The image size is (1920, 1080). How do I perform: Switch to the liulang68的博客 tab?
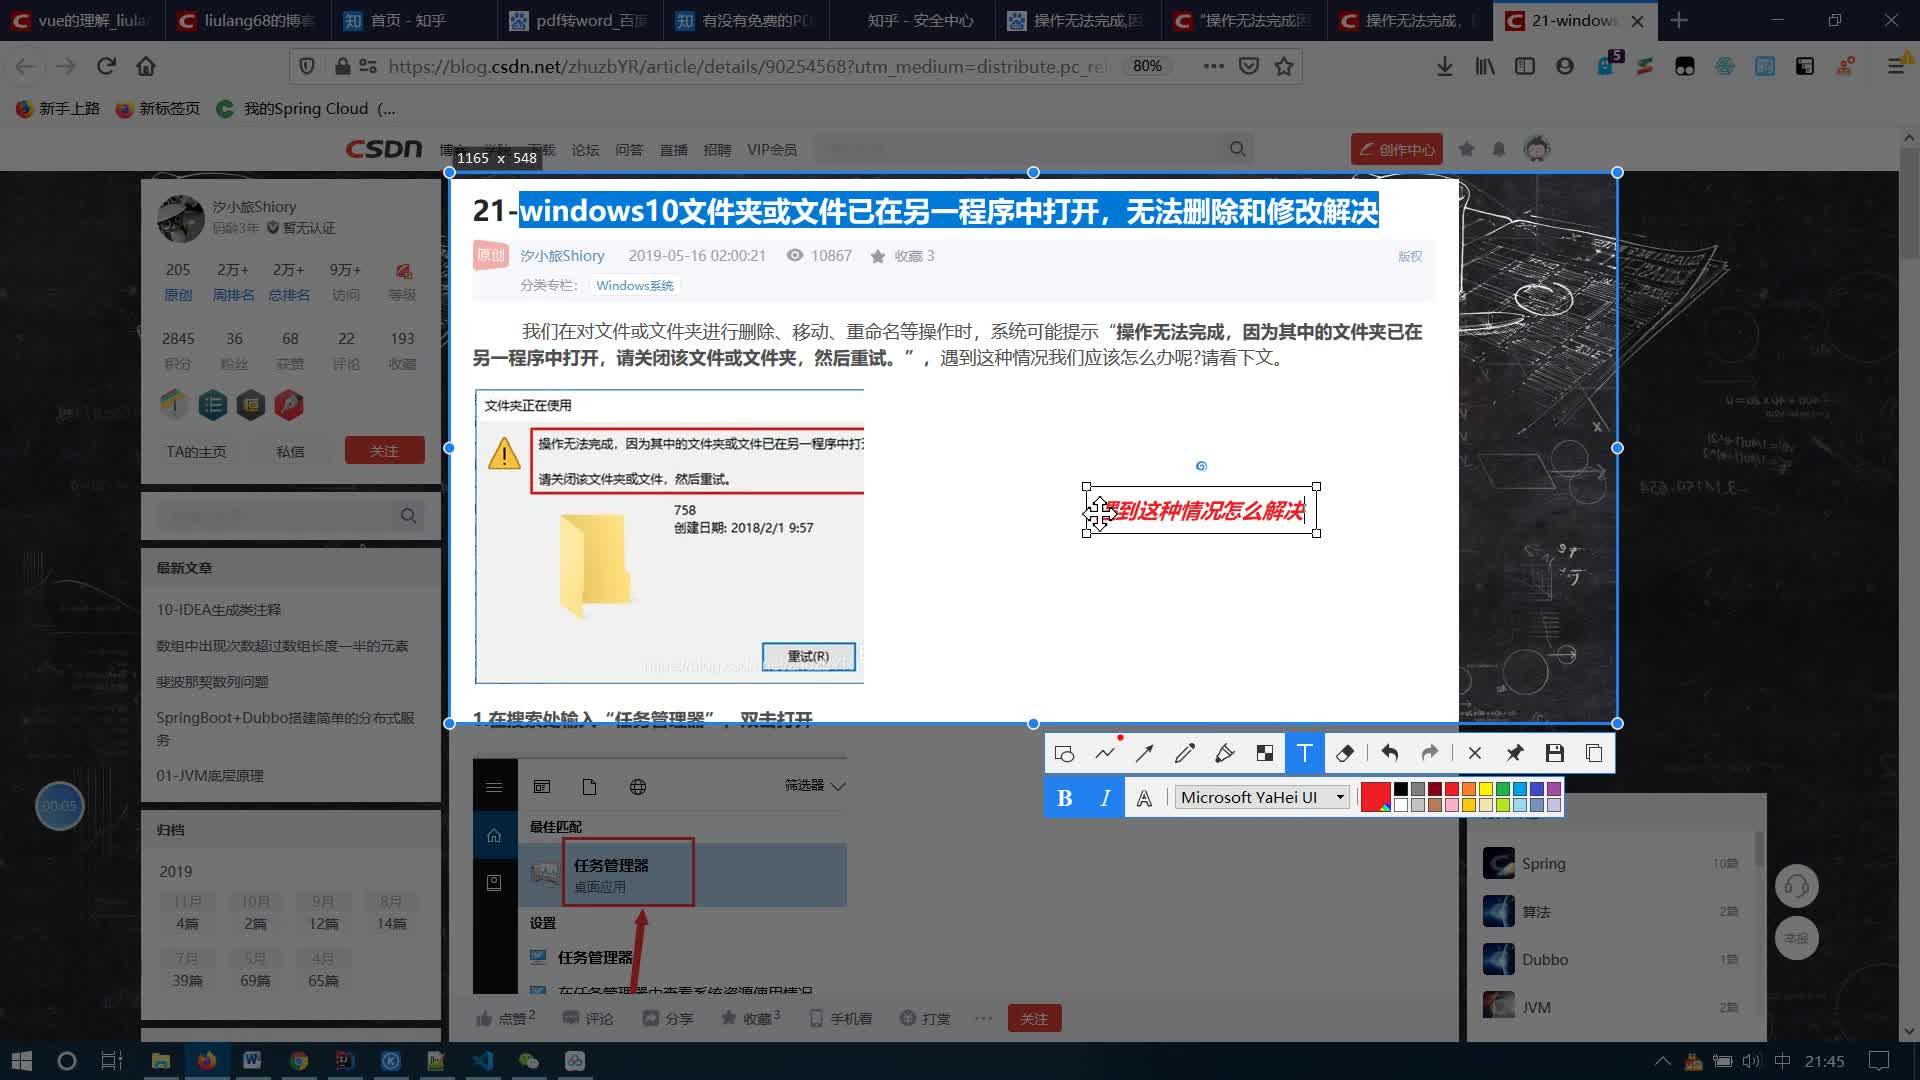pyautogui.click(x=248, y=20)
